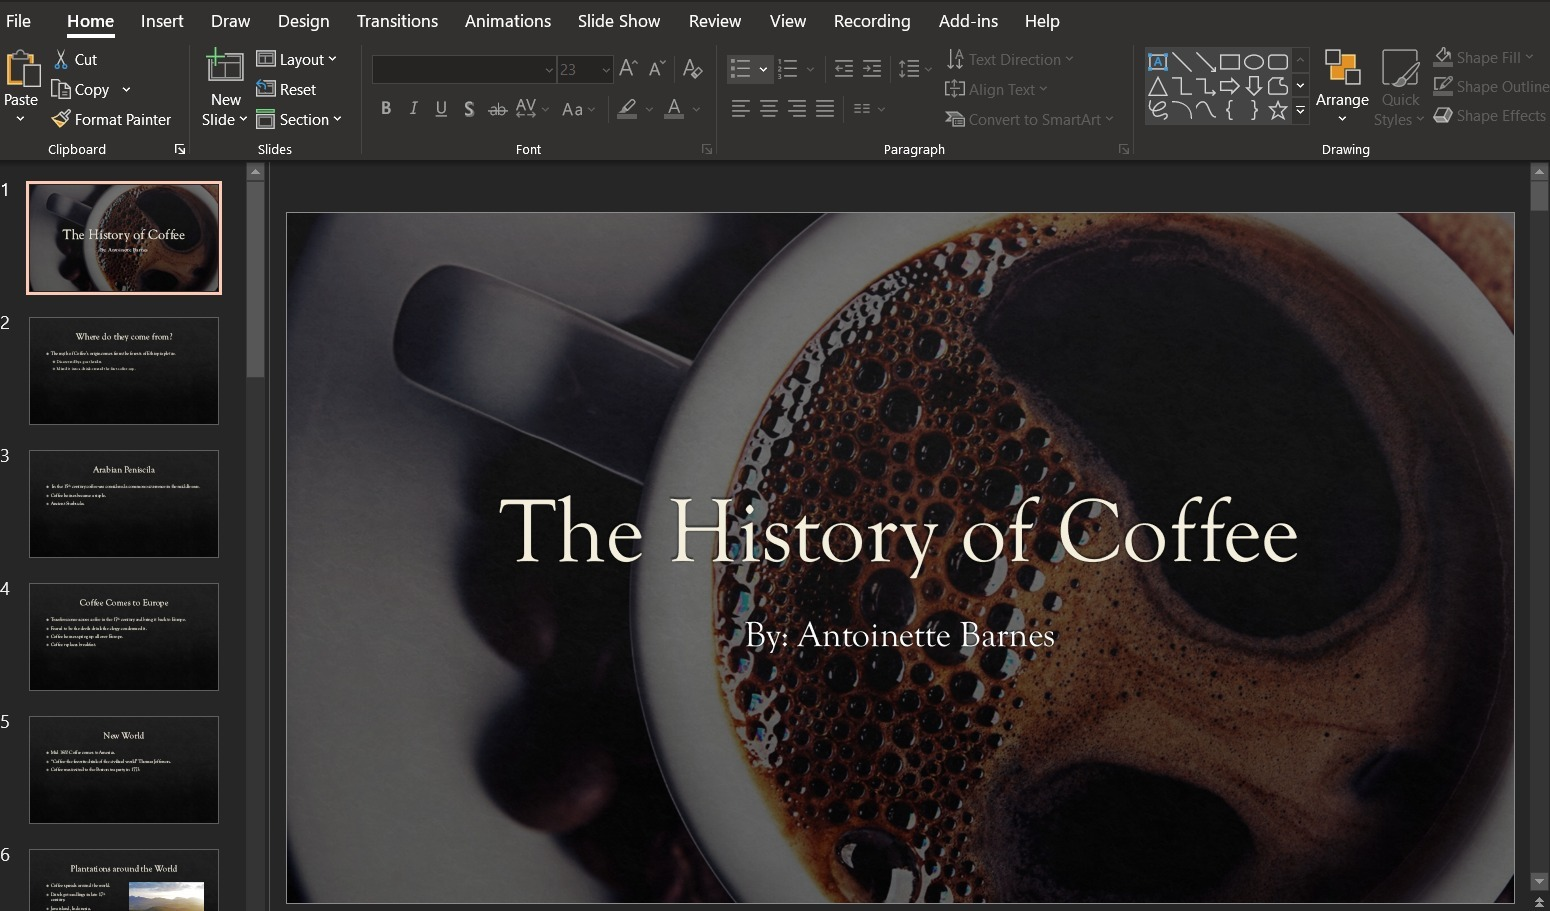Click the Decrease Font Size icon
This screenshot has width=1550, height=911.
[657, 68]
